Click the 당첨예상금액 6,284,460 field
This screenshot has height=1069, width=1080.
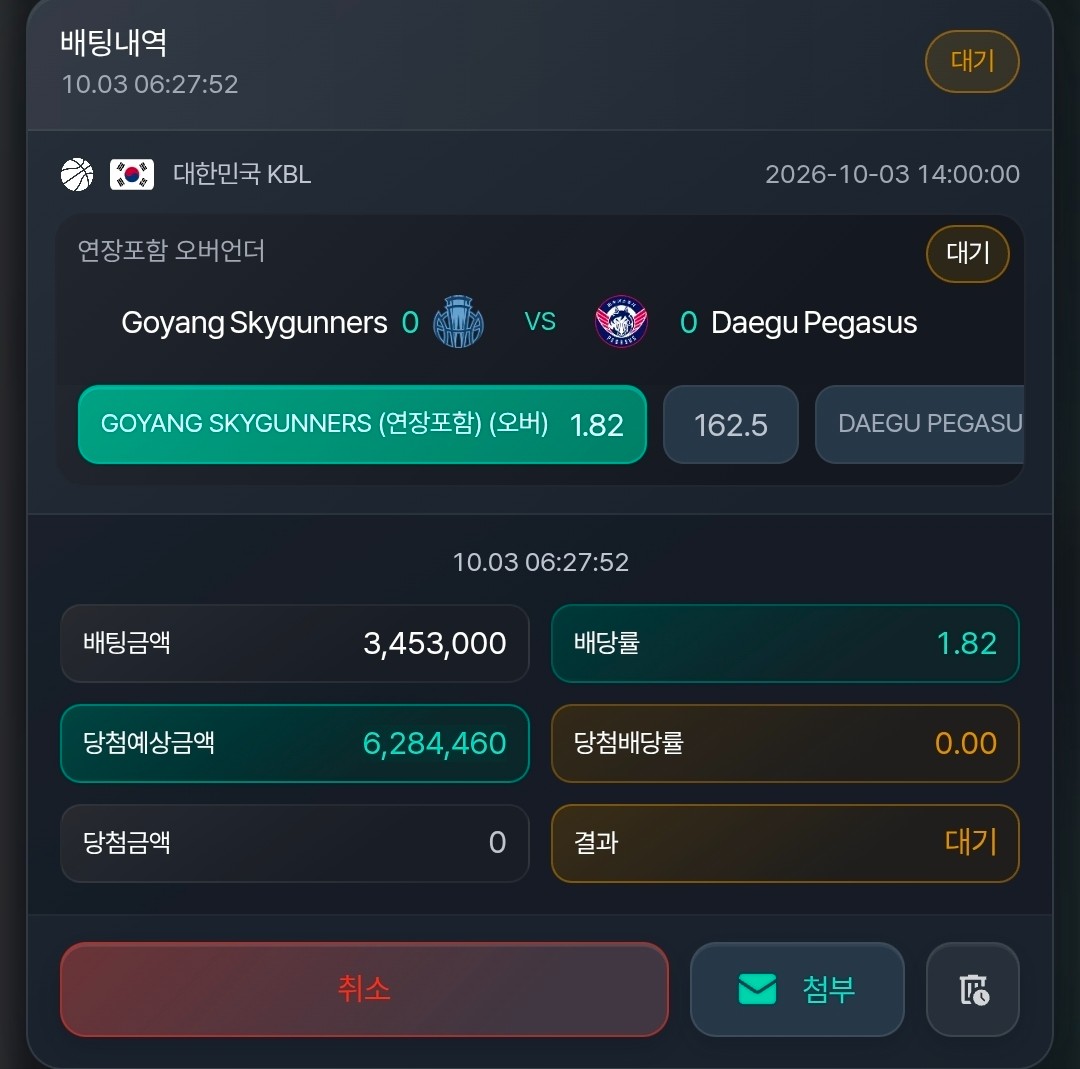[295, 743]
